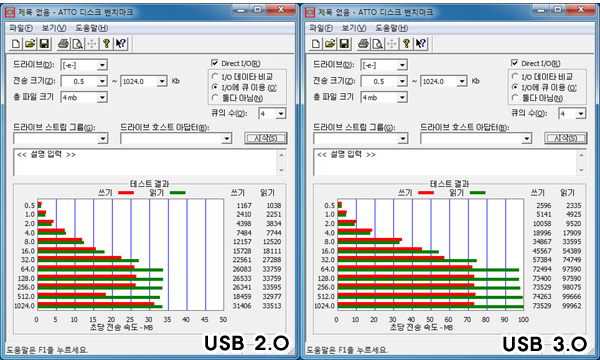600x360 pixels.
Task: Toggle Direct I/O checkbox in USB 2.0 window
Action: pos(214,63)
